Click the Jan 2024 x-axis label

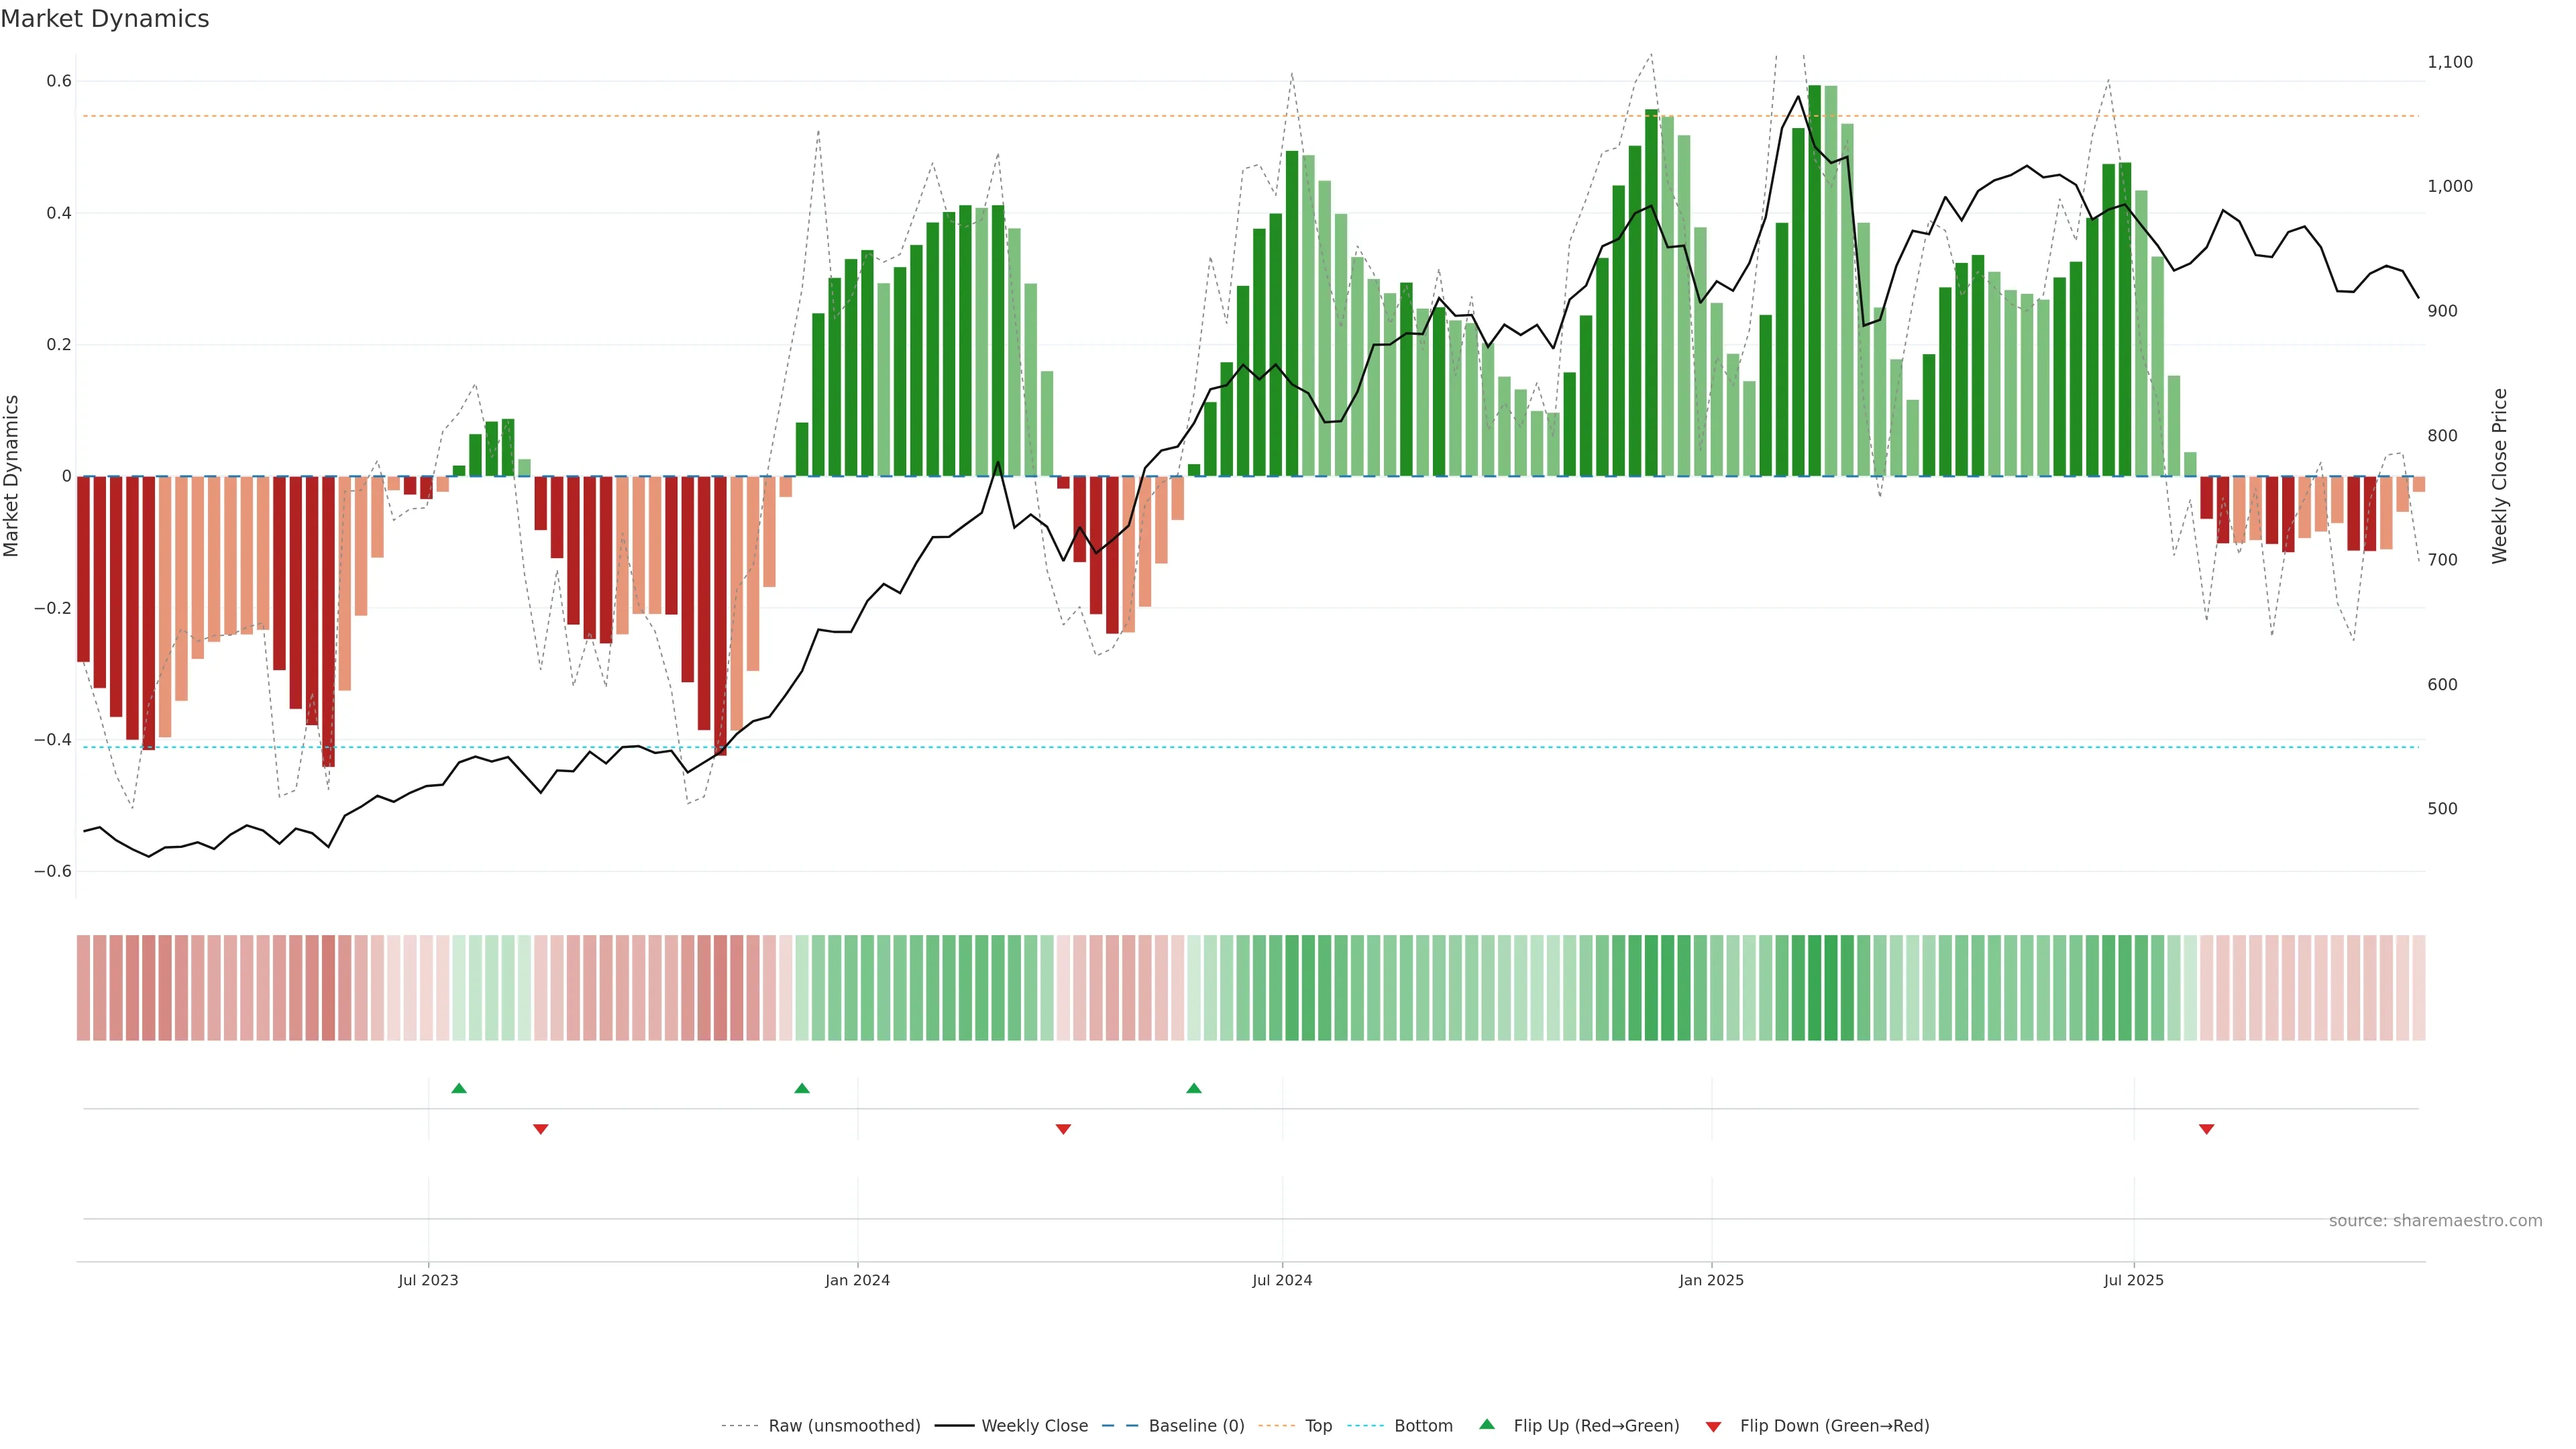coord(857,1280)
